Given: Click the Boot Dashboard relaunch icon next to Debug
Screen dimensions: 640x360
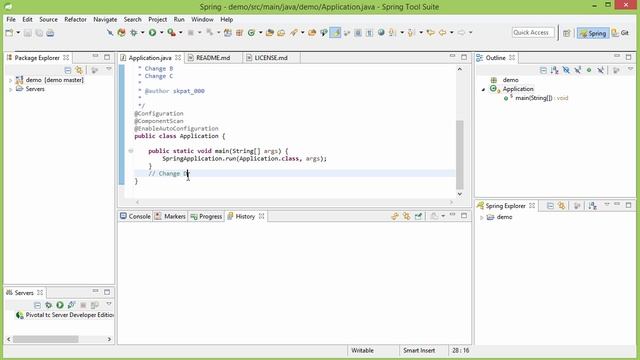Looking at the screenshot, I should point(122,33).
